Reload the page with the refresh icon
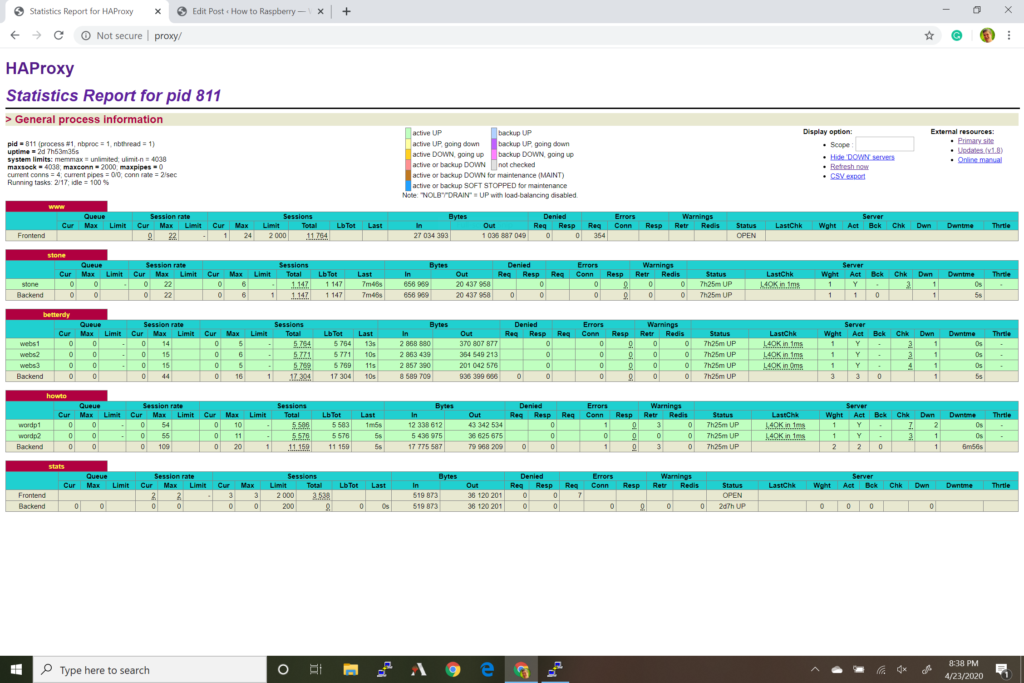This screenshot has height=683, width=1024. (x=59, y=35)
